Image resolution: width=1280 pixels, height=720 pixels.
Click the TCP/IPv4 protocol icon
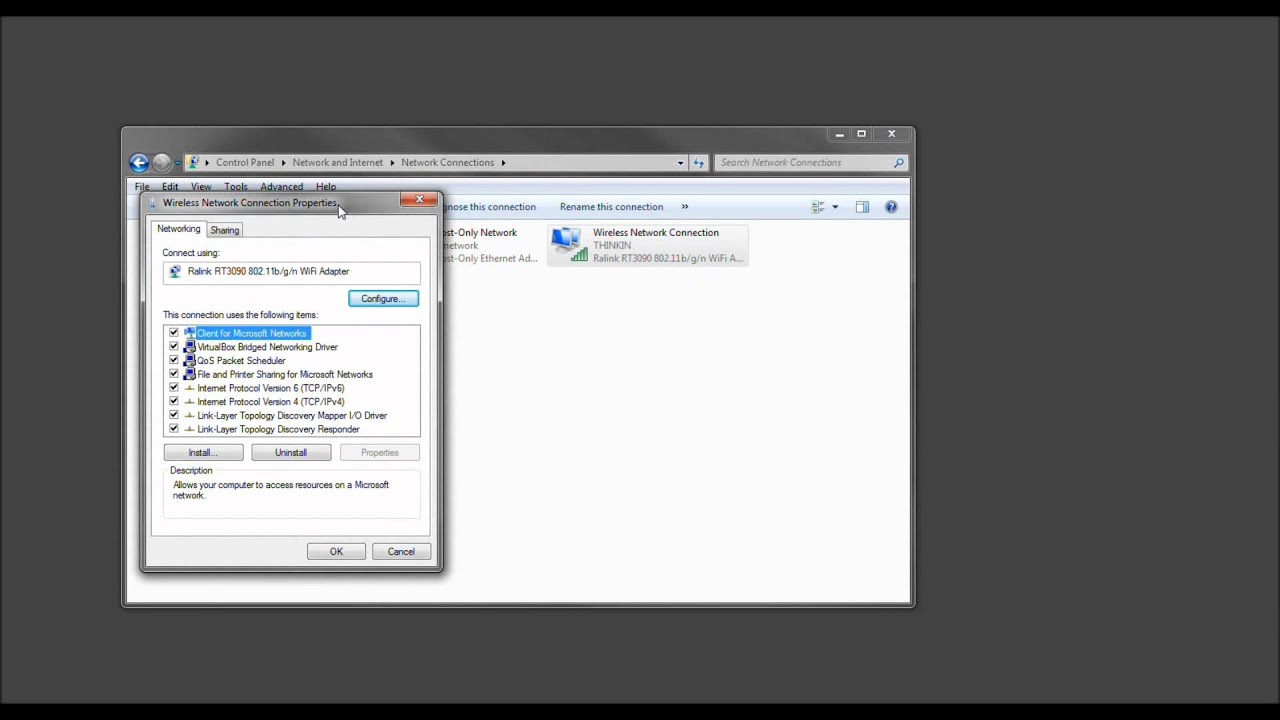click(x=189, y=401)
